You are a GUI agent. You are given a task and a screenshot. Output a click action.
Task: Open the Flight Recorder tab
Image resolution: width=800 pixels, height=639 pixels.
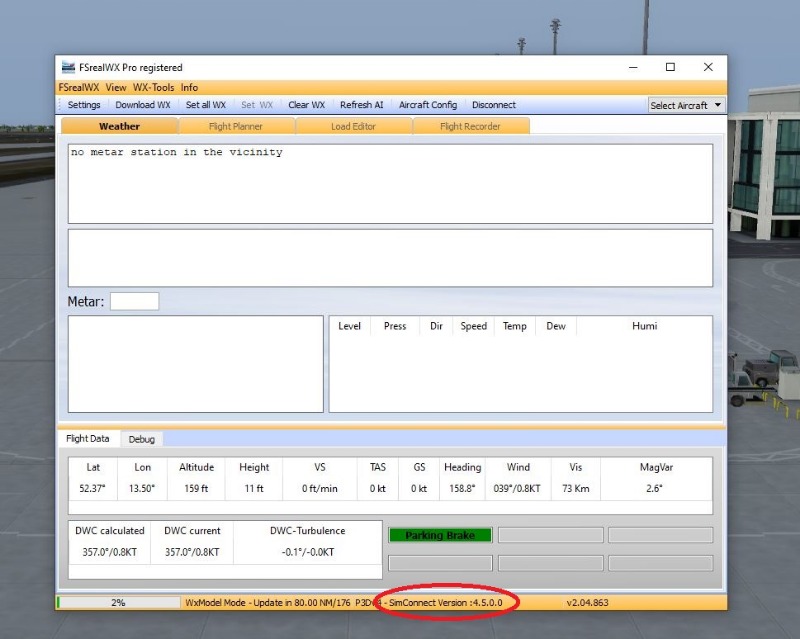[x=470, y=126]
